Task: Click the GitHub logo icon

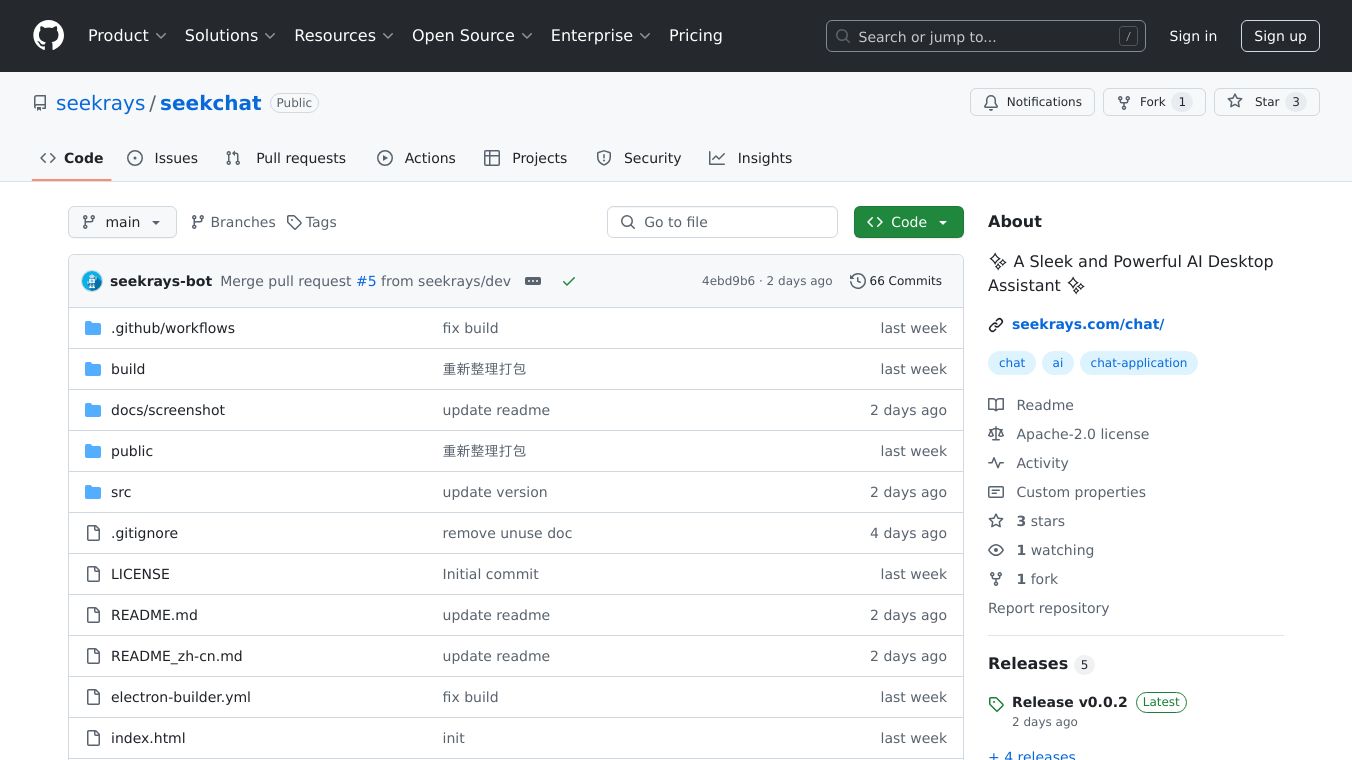Action: (x=48, y=36)
